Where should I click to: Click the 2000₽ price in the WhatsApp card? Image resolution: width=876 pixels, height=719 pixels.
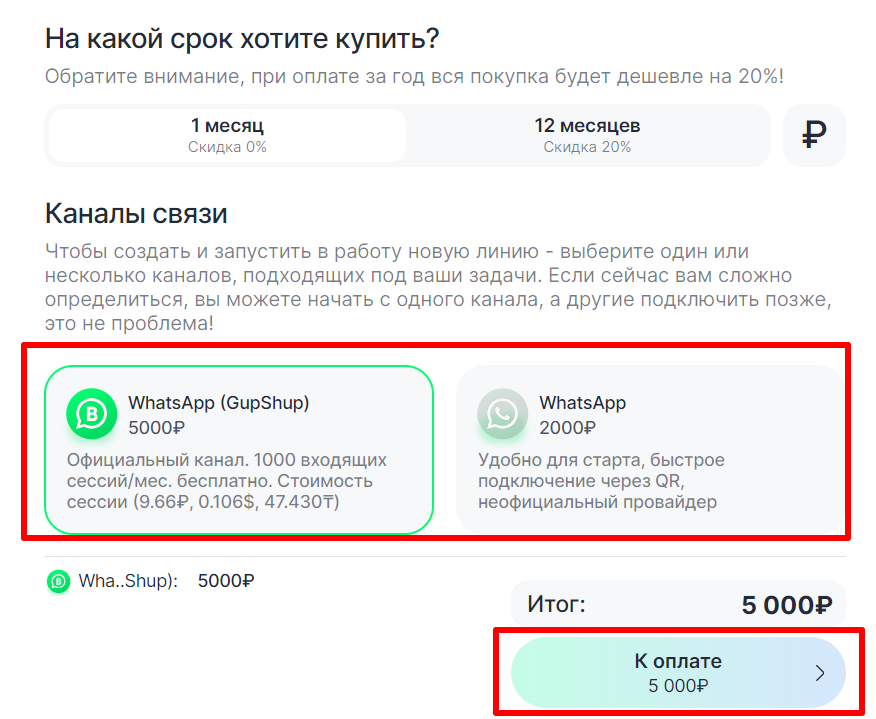coord(568,428)
